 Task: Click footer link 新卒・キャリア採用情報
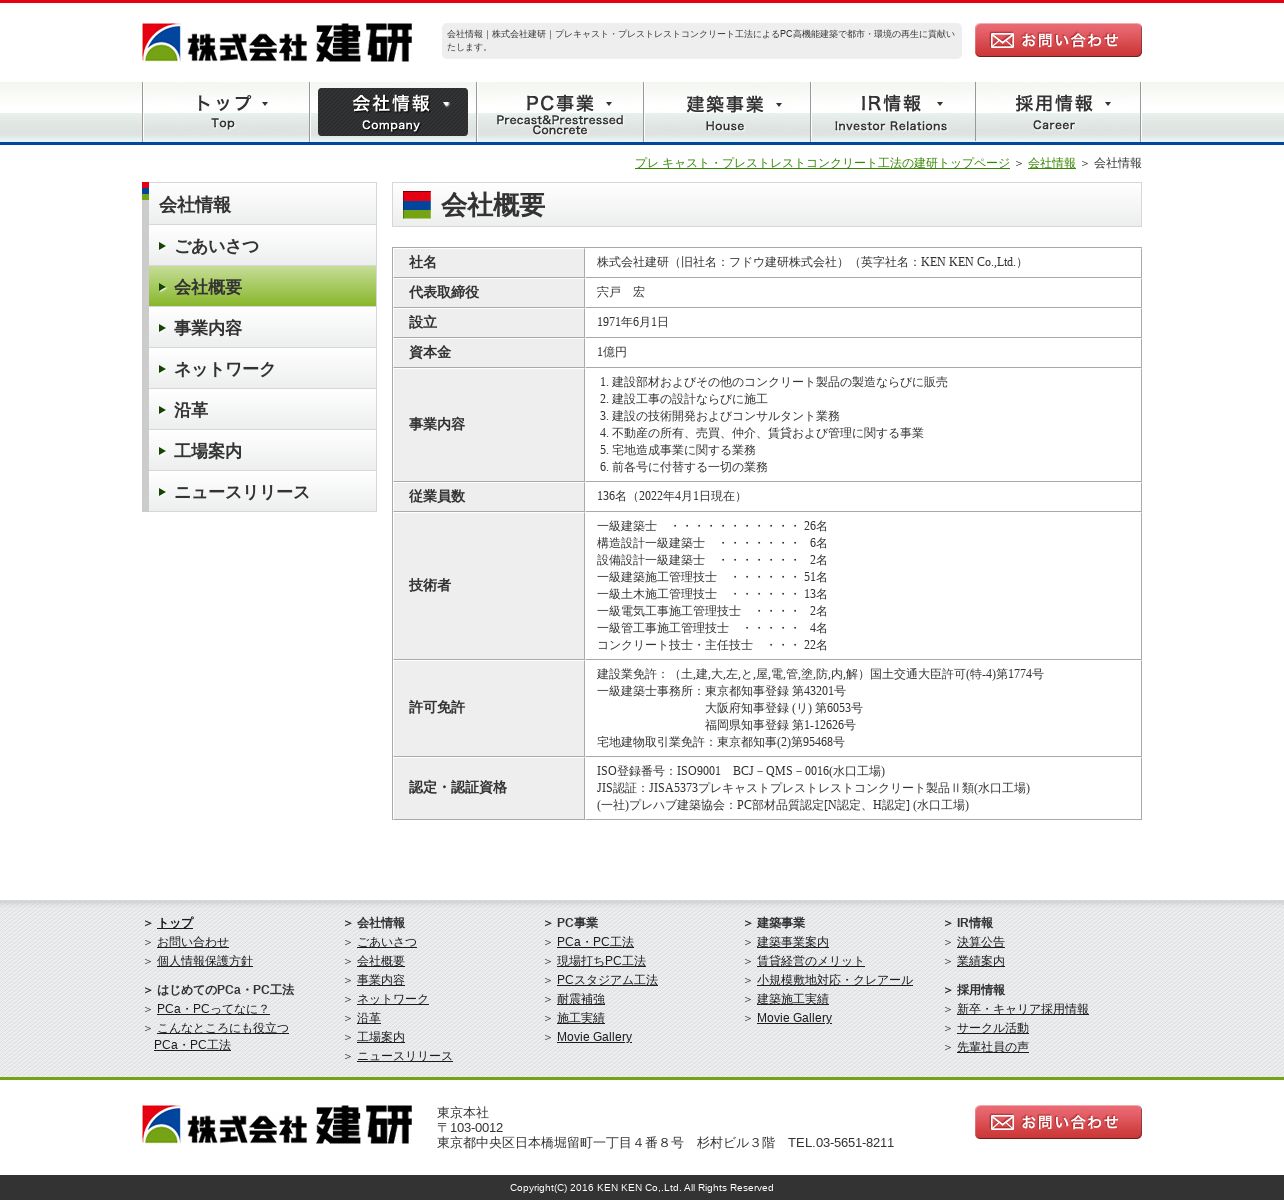(1023, 1009)
